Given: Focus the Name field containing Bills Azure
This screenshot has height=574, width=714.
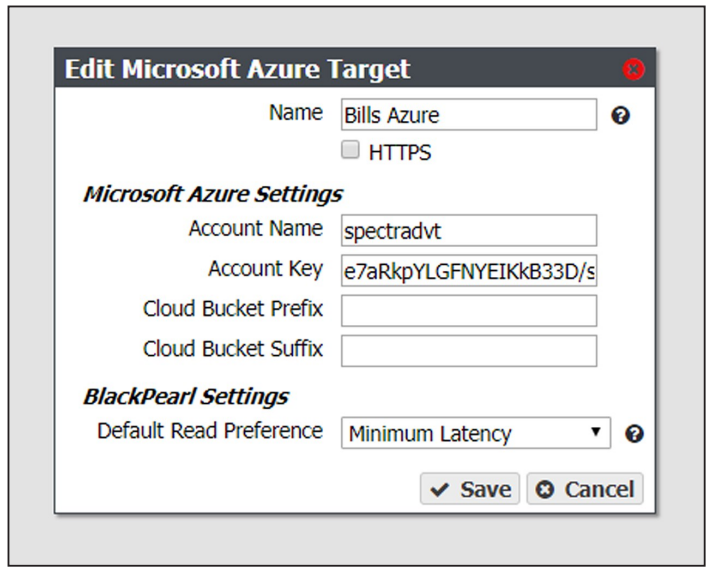Looking at the screenshot, I should coord(469,115).
